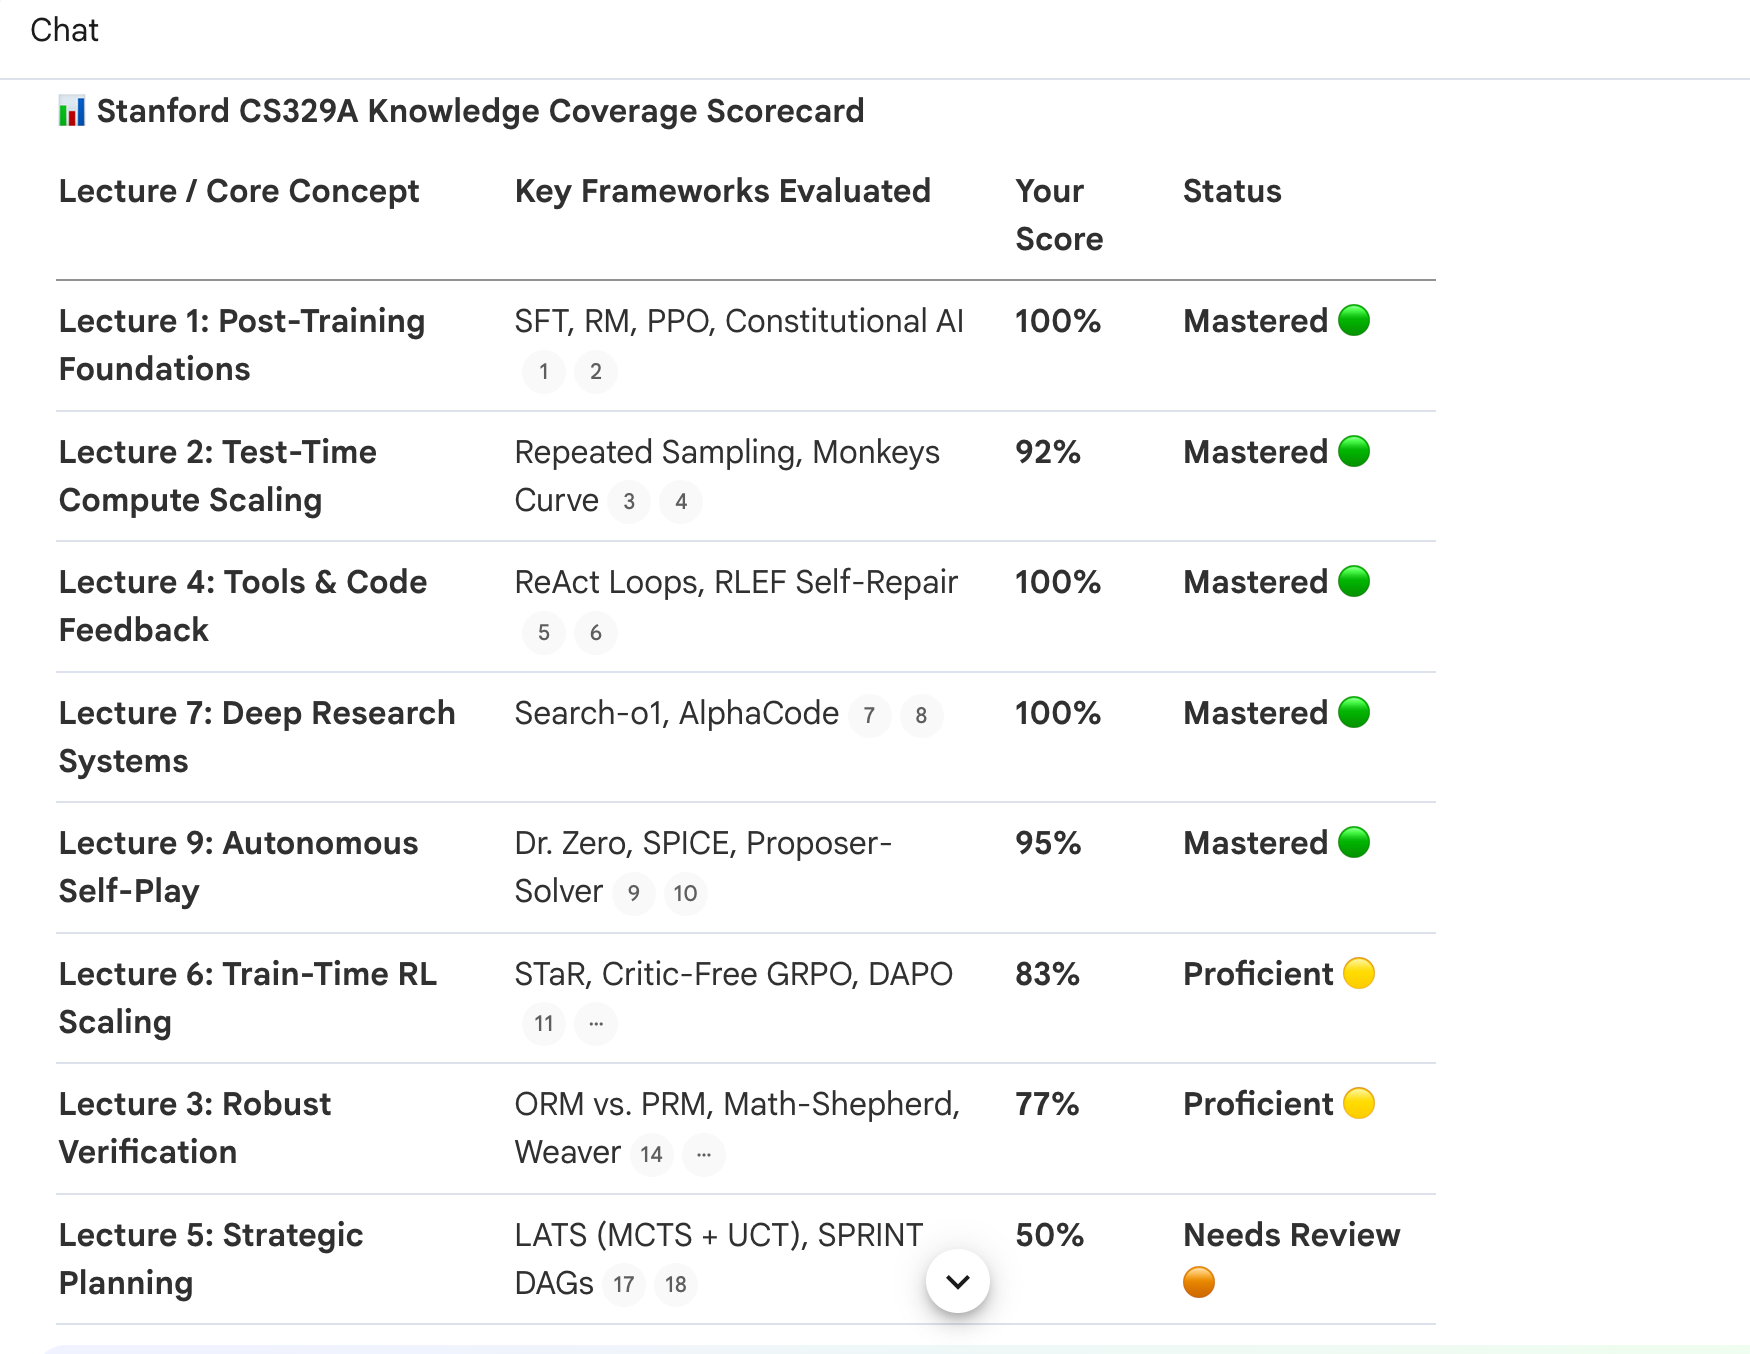Click the orange Needs Review status dot
Viewport: 1750px width, 1354px height.
(x=1199, y=1282)
